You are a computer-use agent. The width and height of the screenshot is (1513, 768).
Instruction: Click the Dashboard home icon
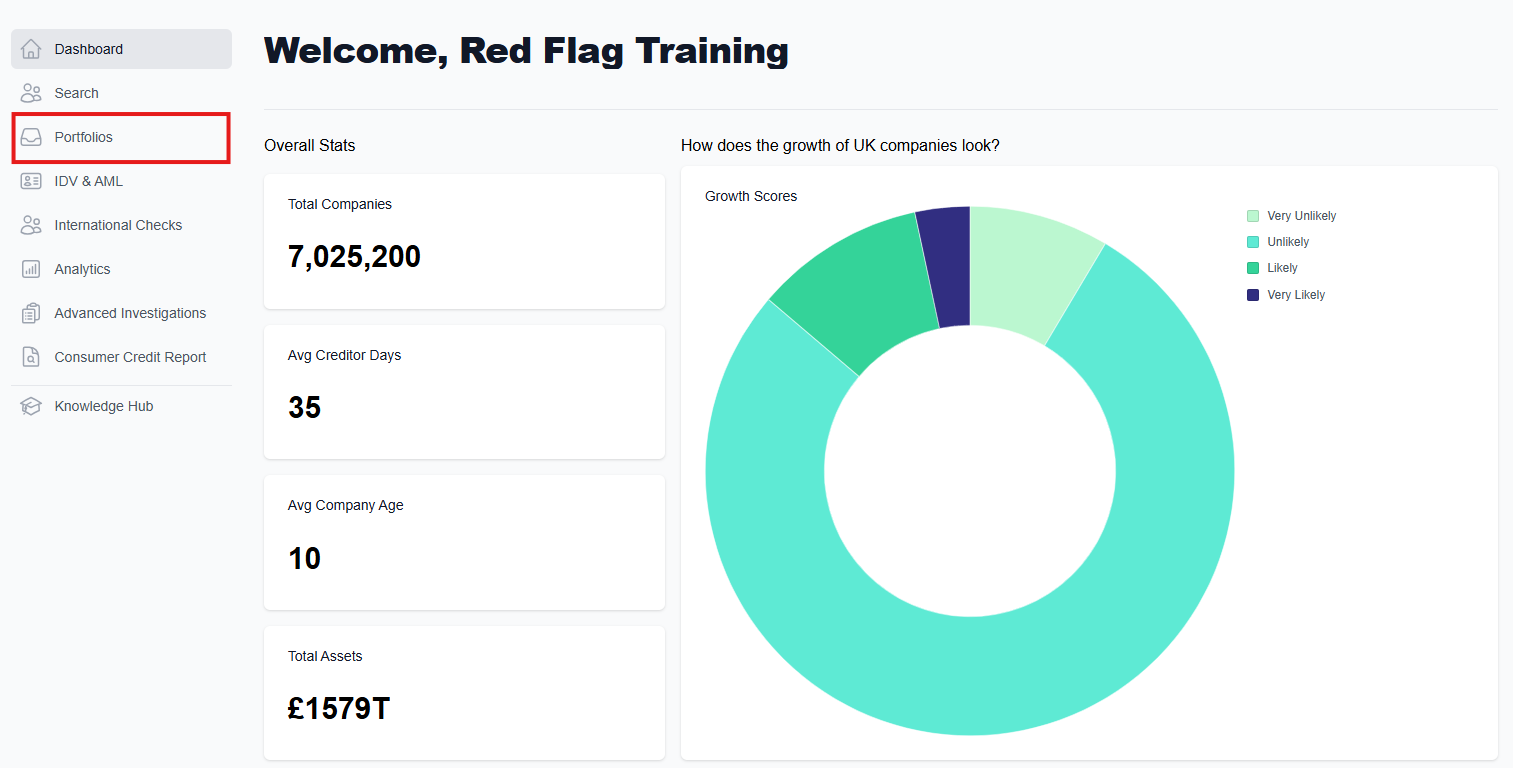(x=31, y=49)
